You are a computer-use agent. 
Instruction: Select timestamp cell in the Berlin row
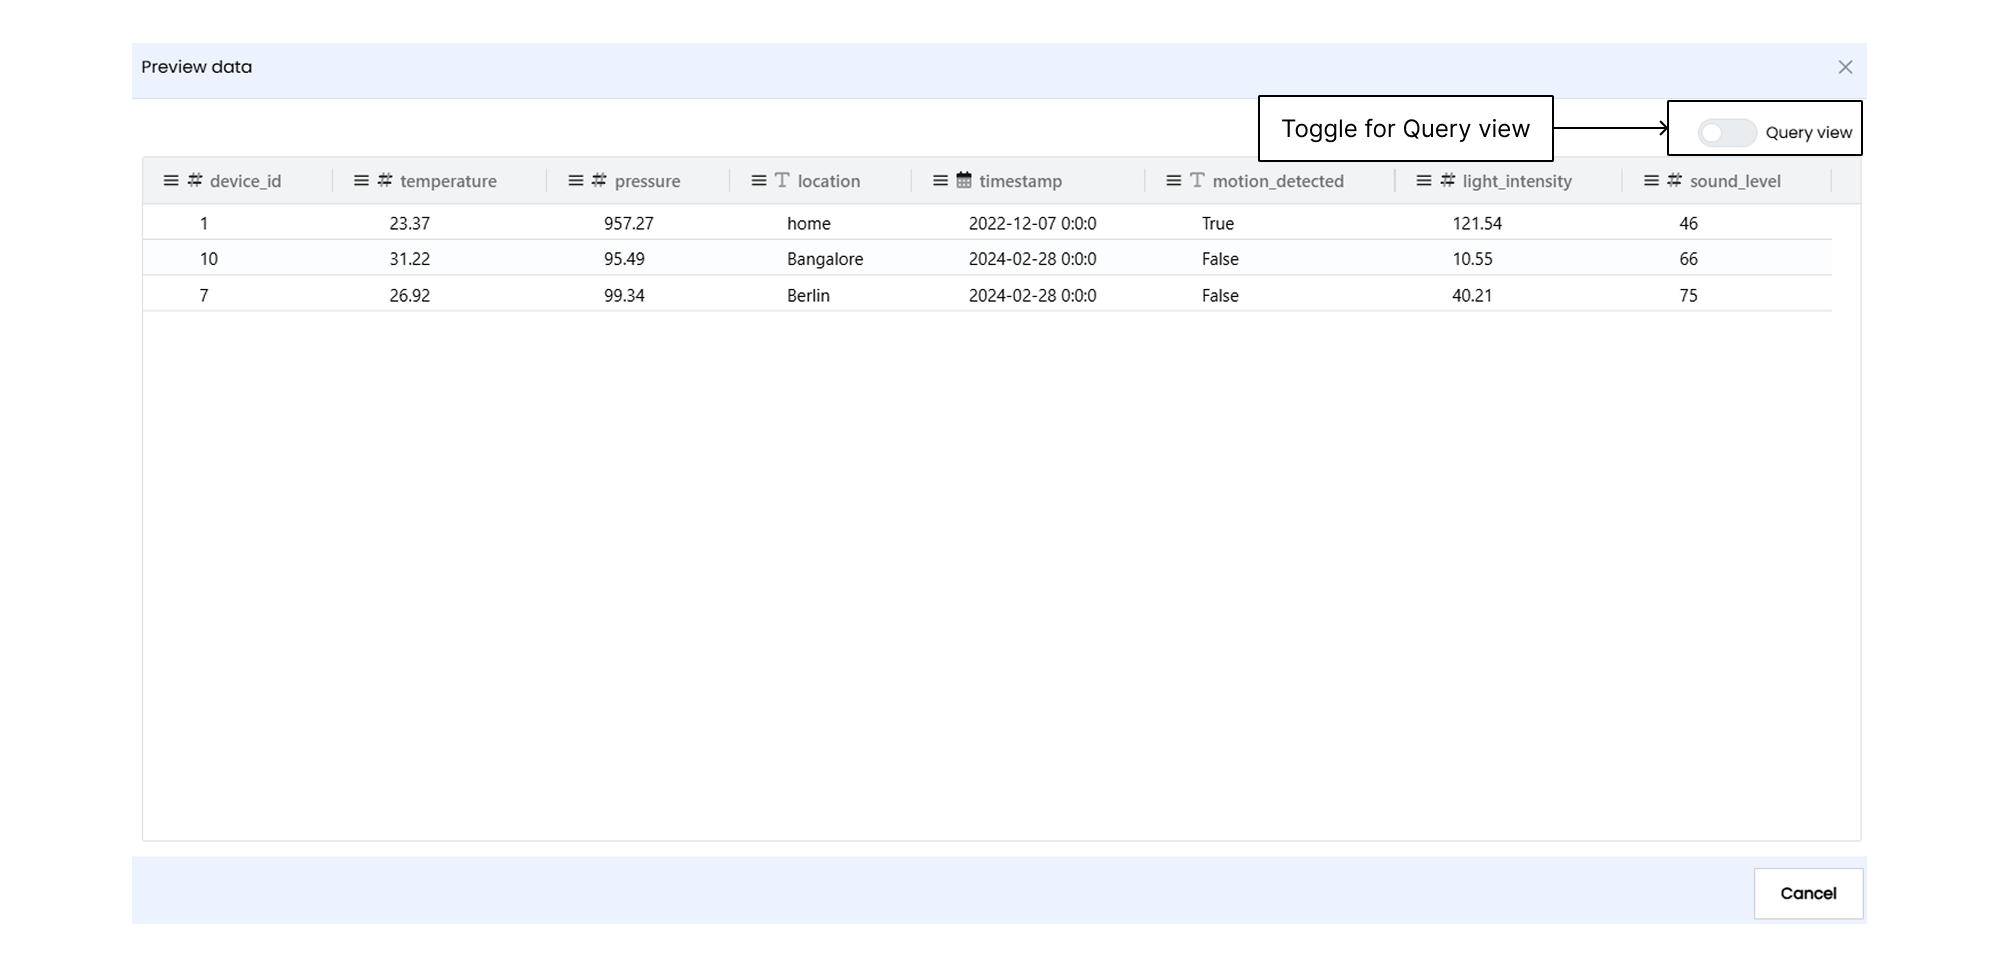coord(1033,295)
